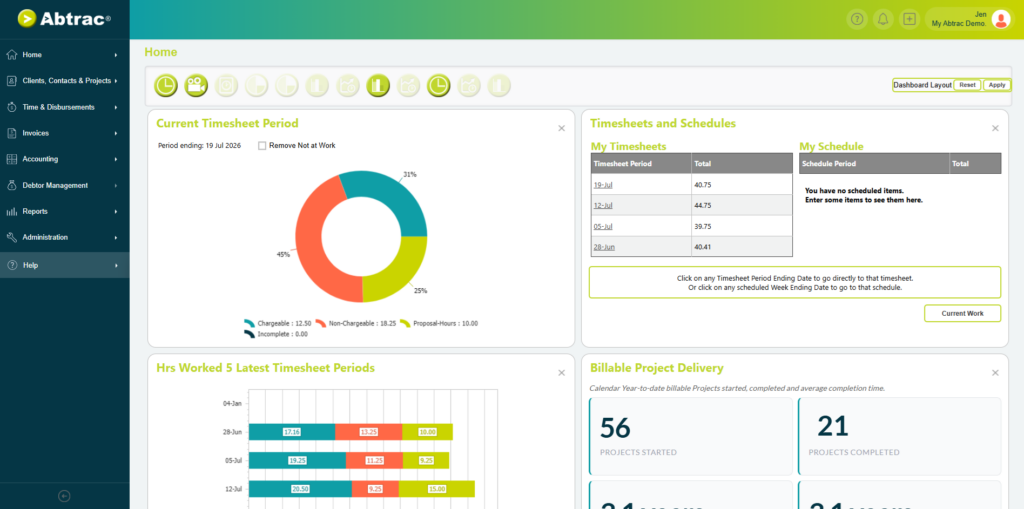
Task: Click the active dark green bar chart icon
Action: [x=378, y=86]
